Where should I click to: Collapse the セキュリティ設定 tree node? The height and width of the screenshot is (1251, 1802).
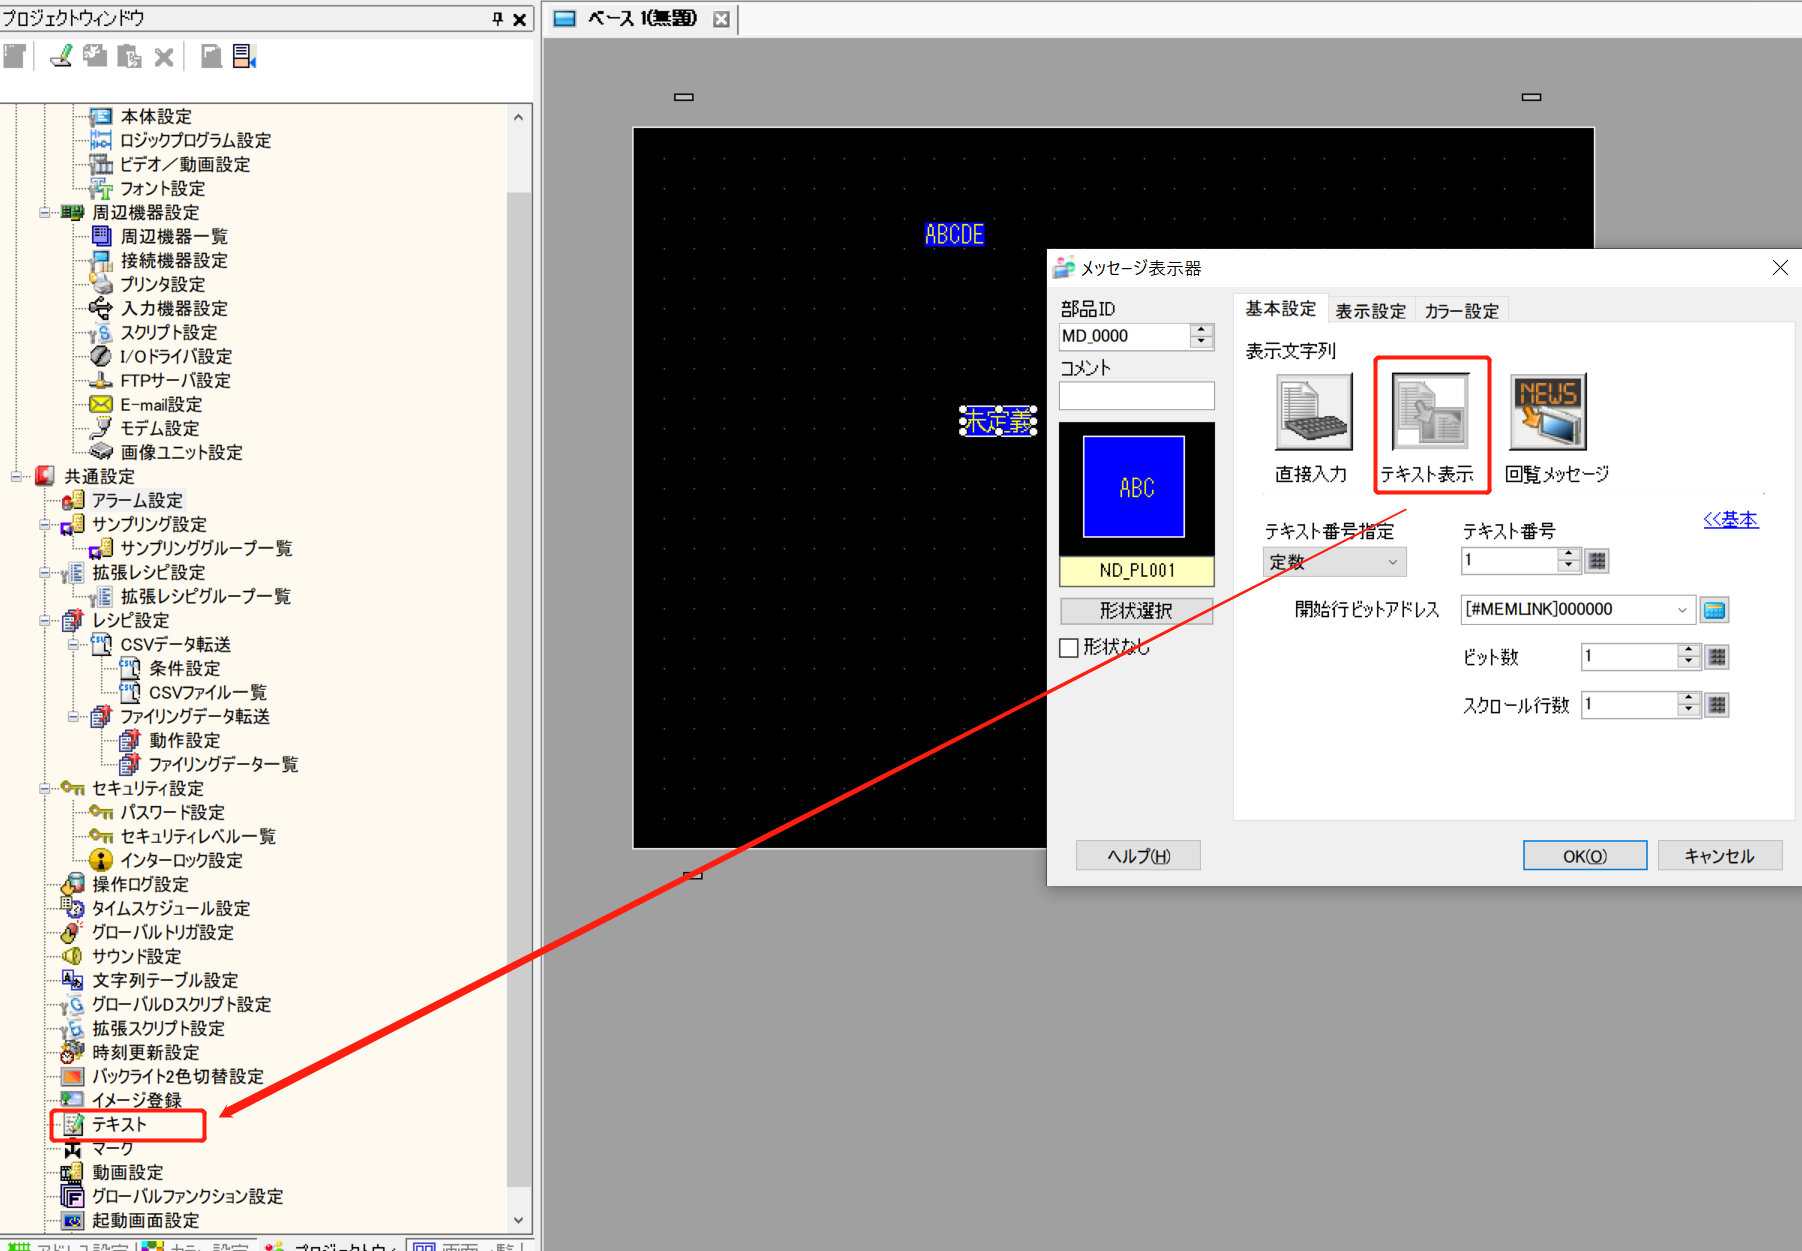tap(45, 789)
